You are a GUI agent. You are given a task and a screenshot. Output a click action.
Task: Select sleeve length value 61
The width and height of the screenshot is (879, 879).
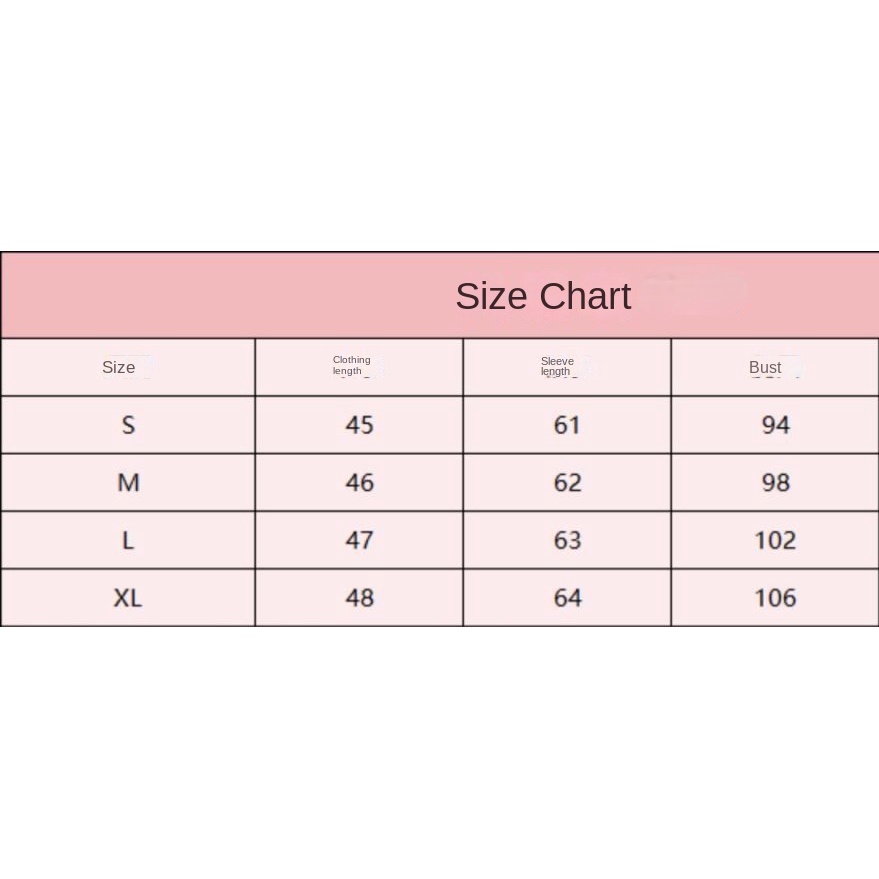[x=567, y=425]
